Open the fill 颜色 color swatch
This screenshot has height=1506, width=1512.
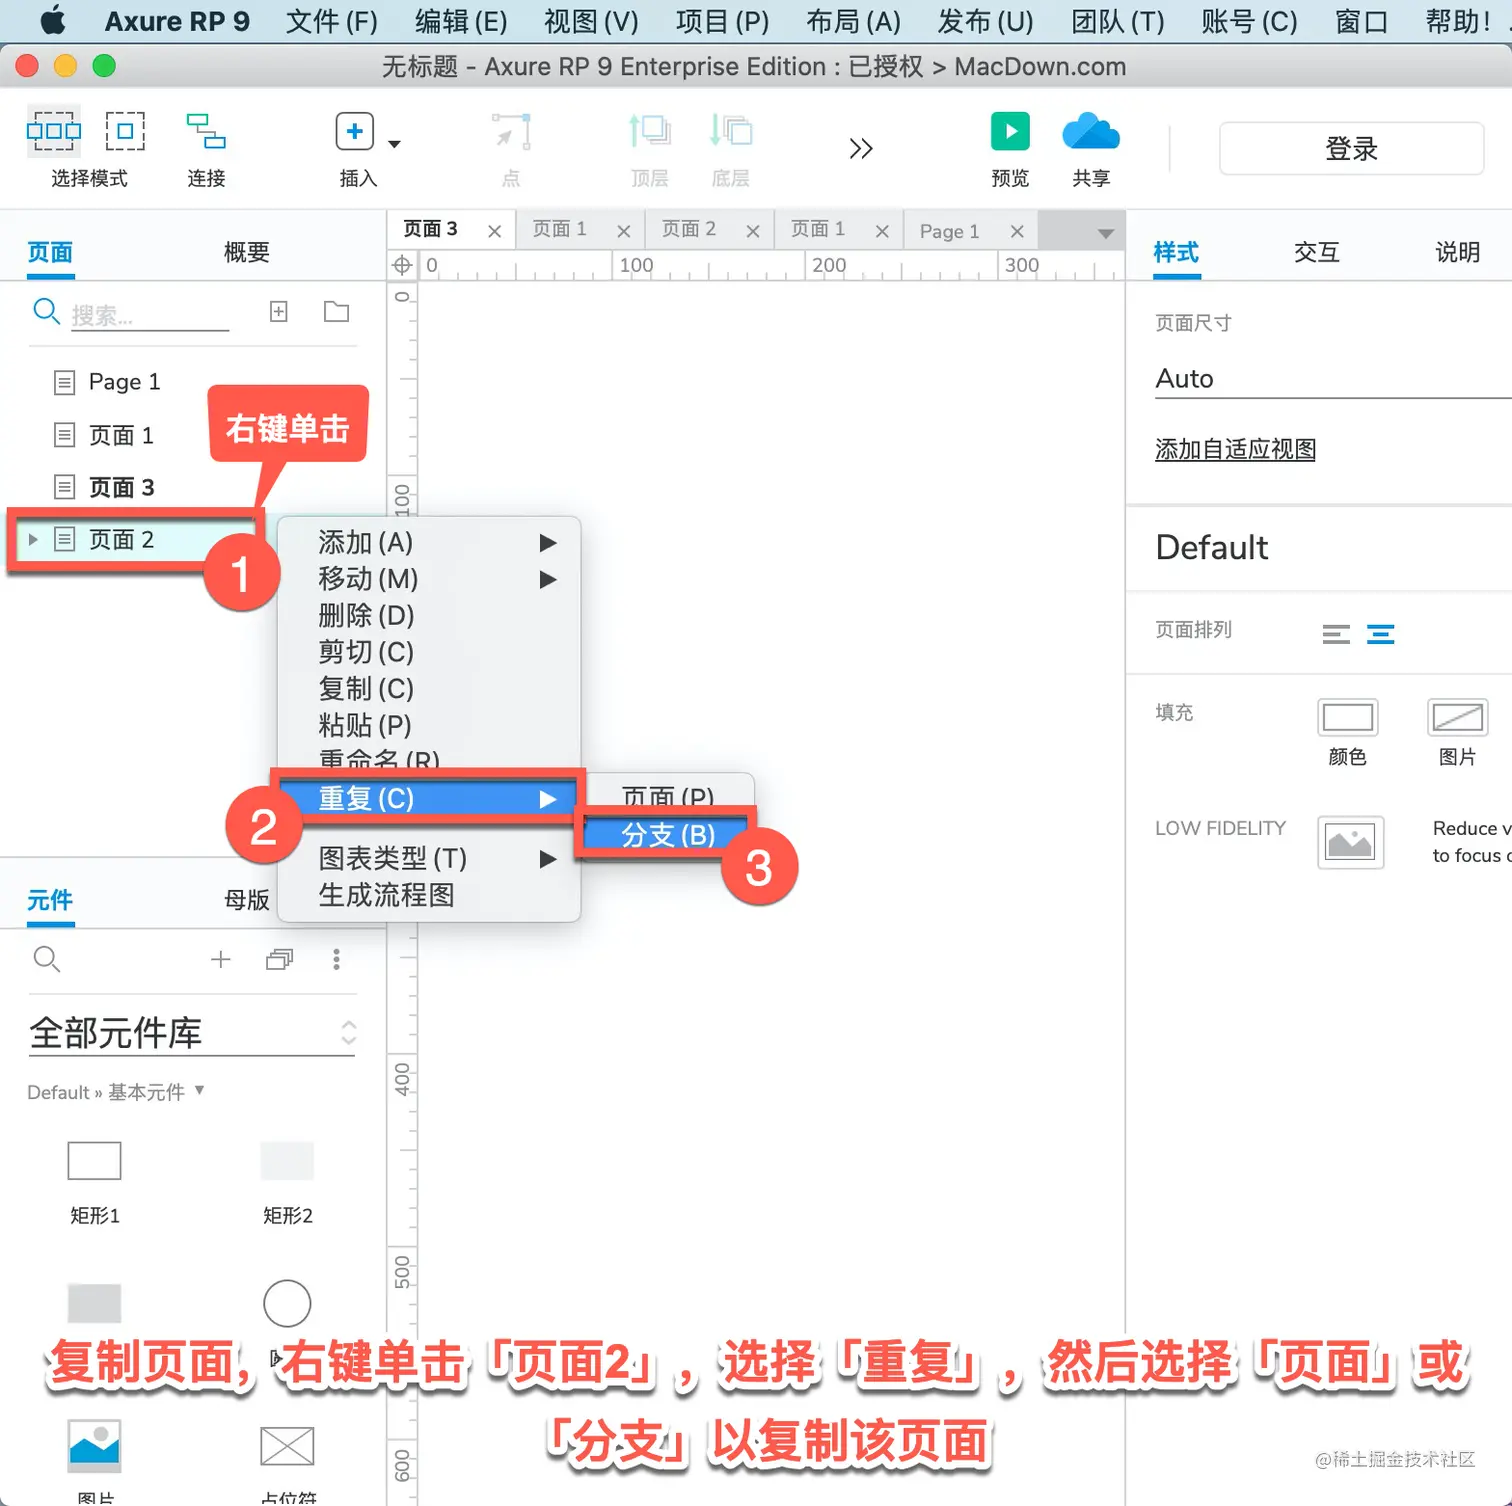tap(1348, 717)
